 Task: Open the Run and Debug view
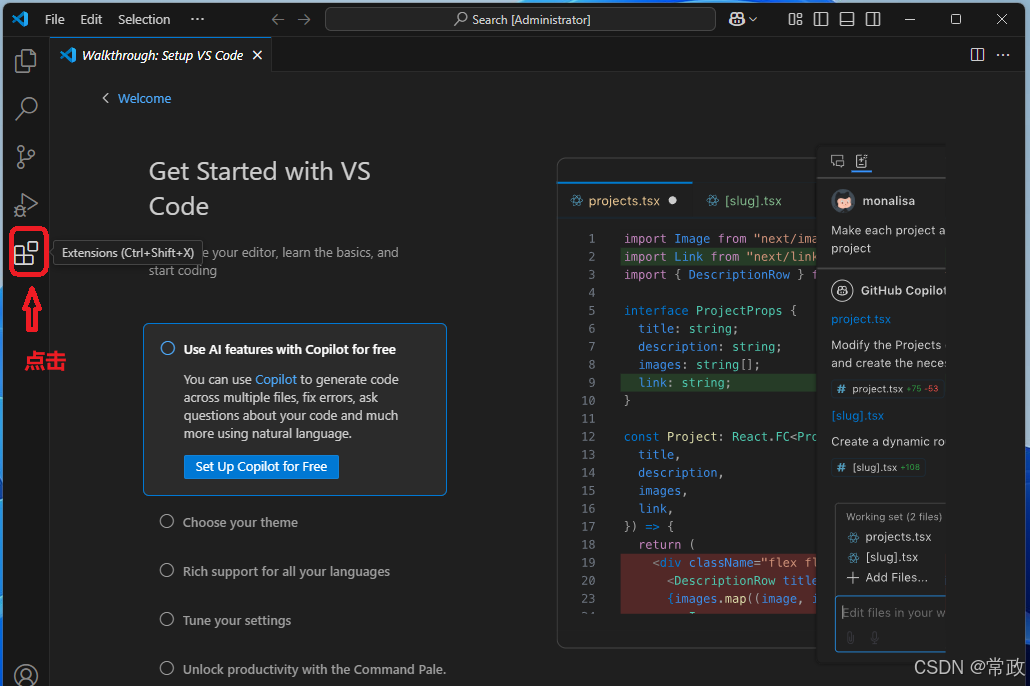[26, 205]
